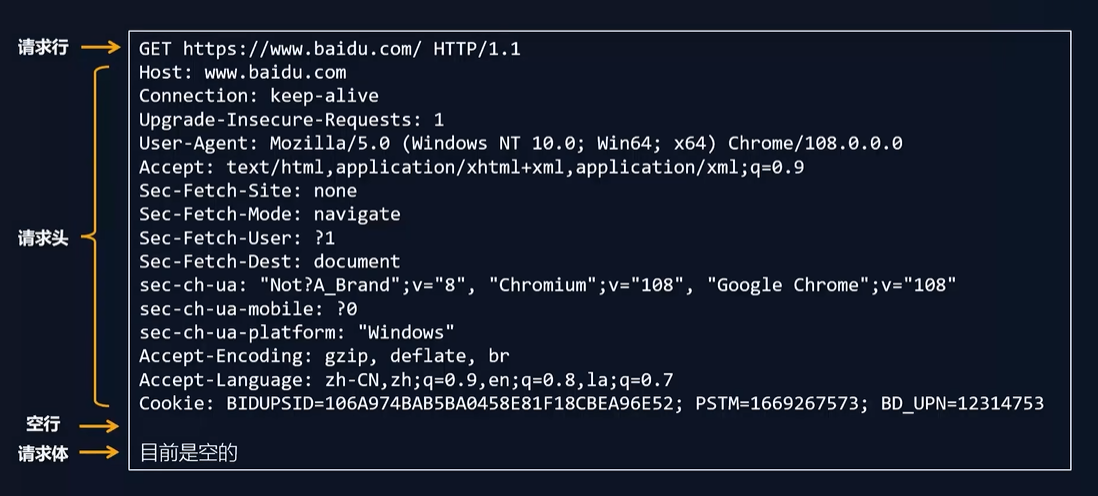Viewport: 1098px width, 496px height.
Task: Click the Sec-Fetch-Mode: navigate line
Action: point(270,214)
